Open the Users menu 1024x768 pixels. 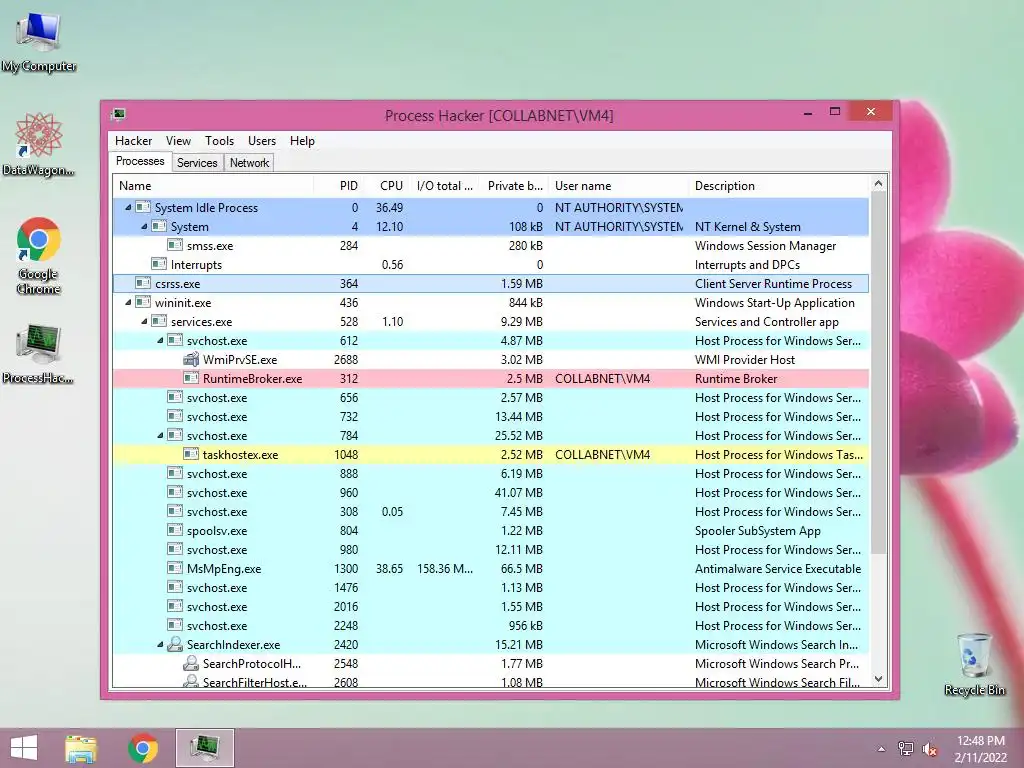point(262,141)
